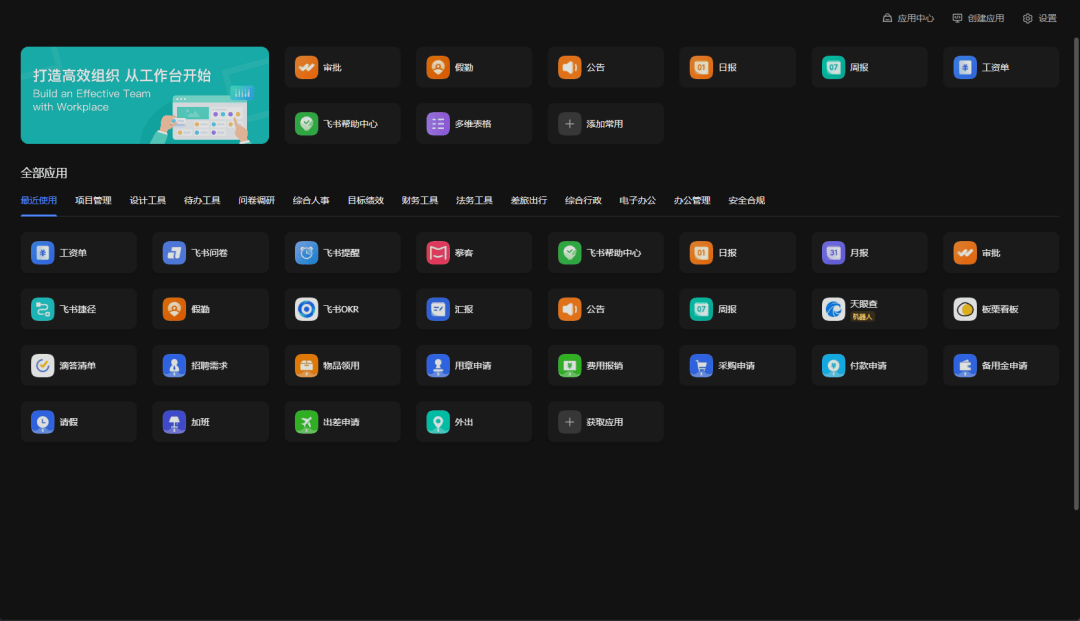Open 假勤 under the 全部应用 list
The width and height of the screenshot is (1080, 621).
[210, 309]
